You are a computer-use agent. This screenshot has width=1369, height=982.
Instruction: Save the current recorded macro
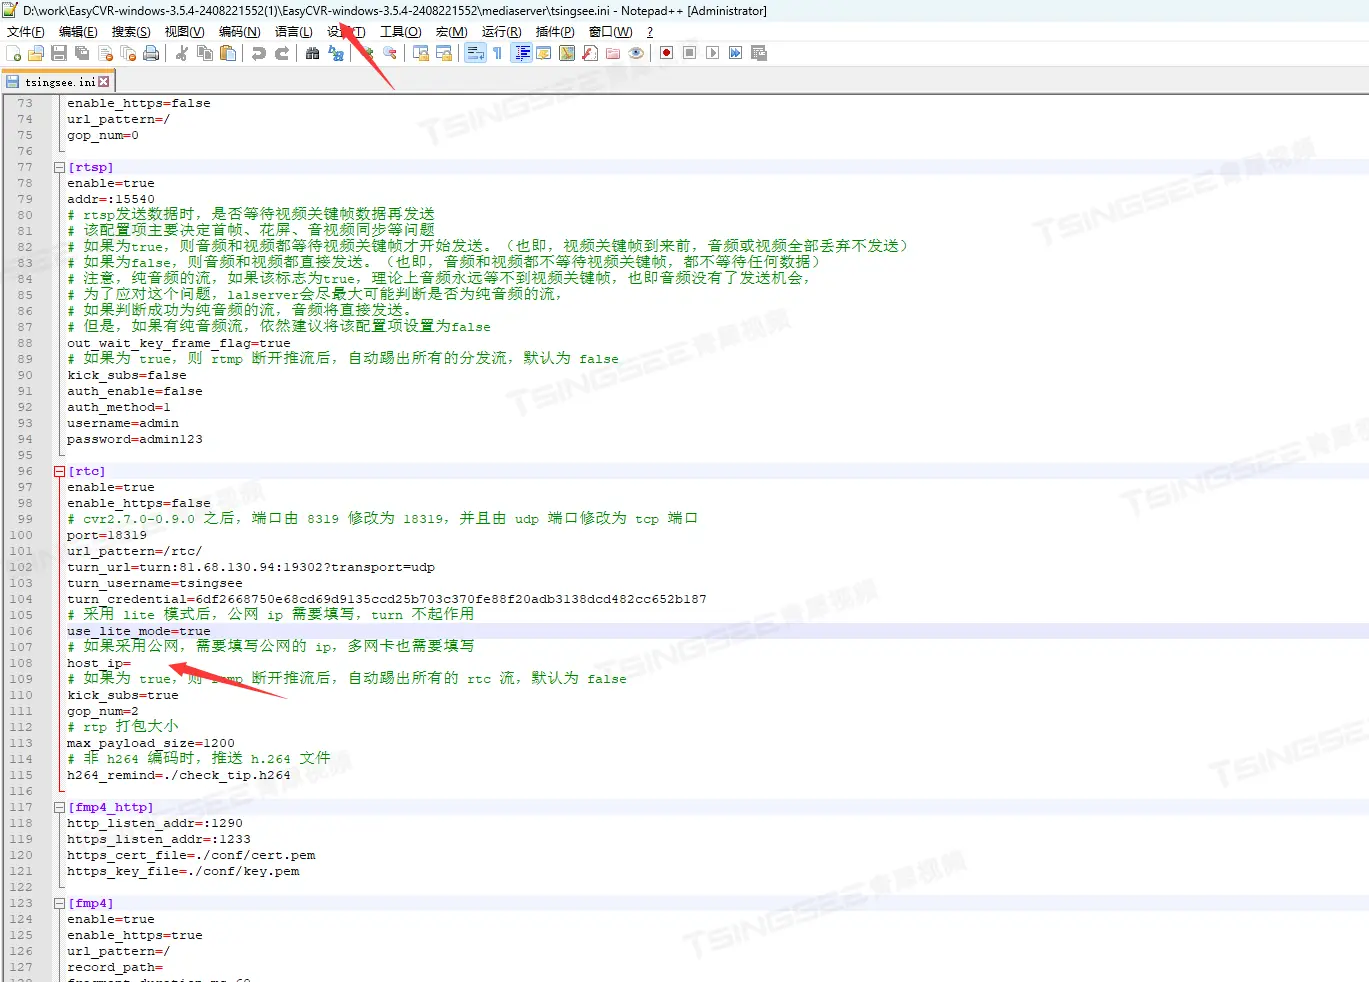pos(758,53)
